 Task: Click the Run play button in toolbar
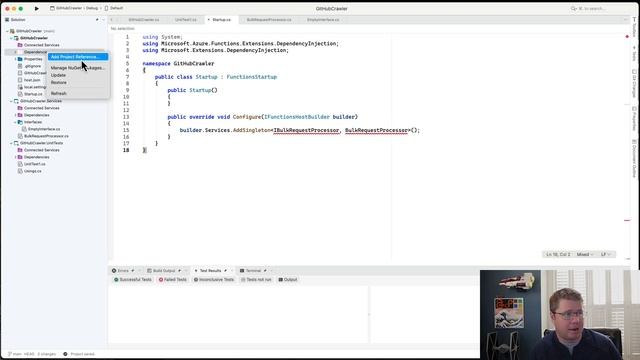[37, 8]
